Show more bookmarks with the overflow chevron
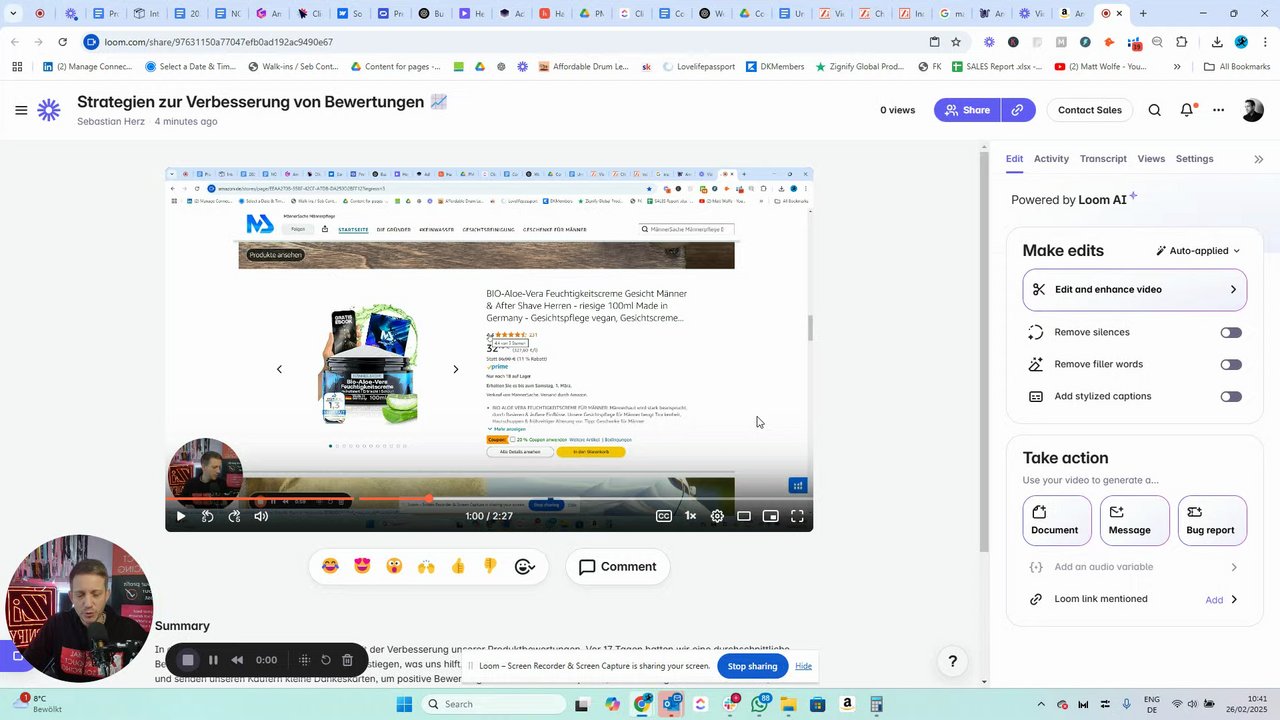 [1177, 67]
